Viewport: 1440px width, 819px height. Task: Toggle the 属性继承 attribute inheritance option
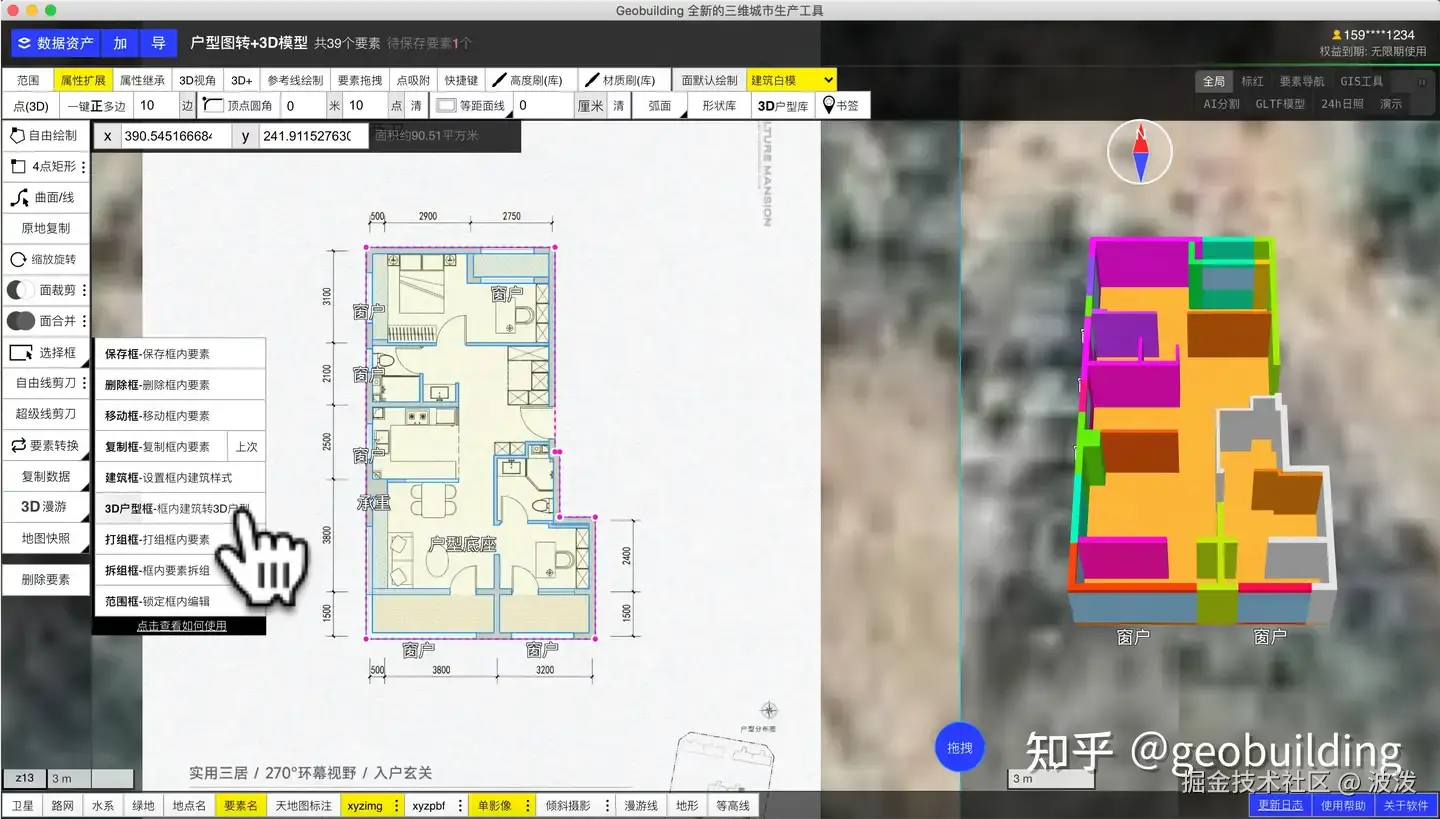click(143, 80)
